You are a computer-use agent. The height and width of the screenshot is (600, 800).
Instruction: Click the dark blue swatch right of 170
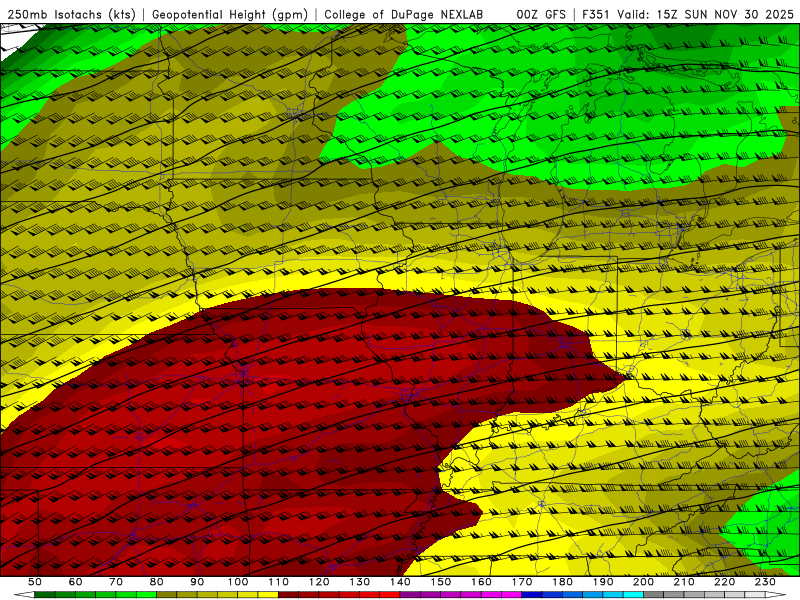tap(532, 594)
